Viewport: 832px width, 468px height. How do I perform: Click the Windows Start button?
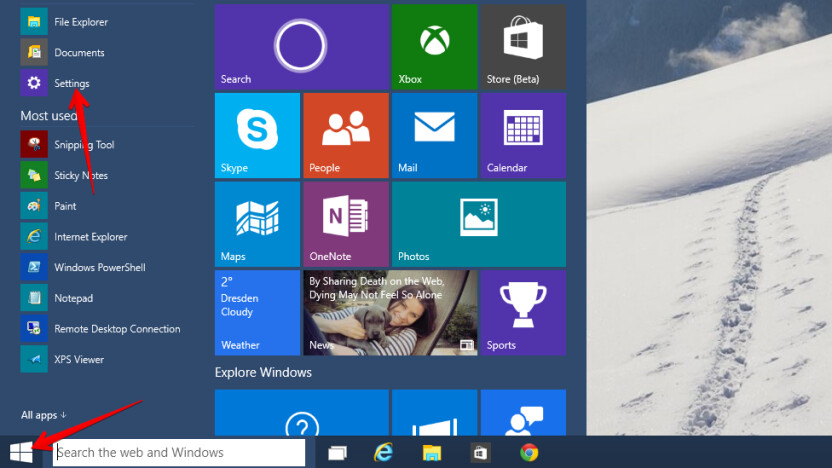[x=21, y=452]
